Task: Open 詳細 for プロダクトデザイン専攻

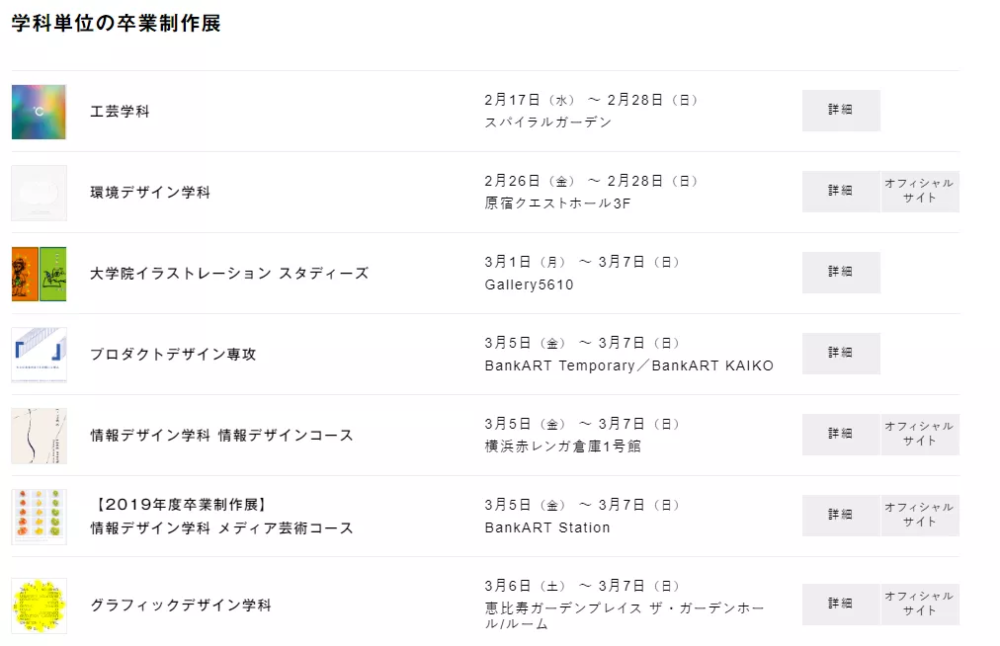Action: (840, 354)
